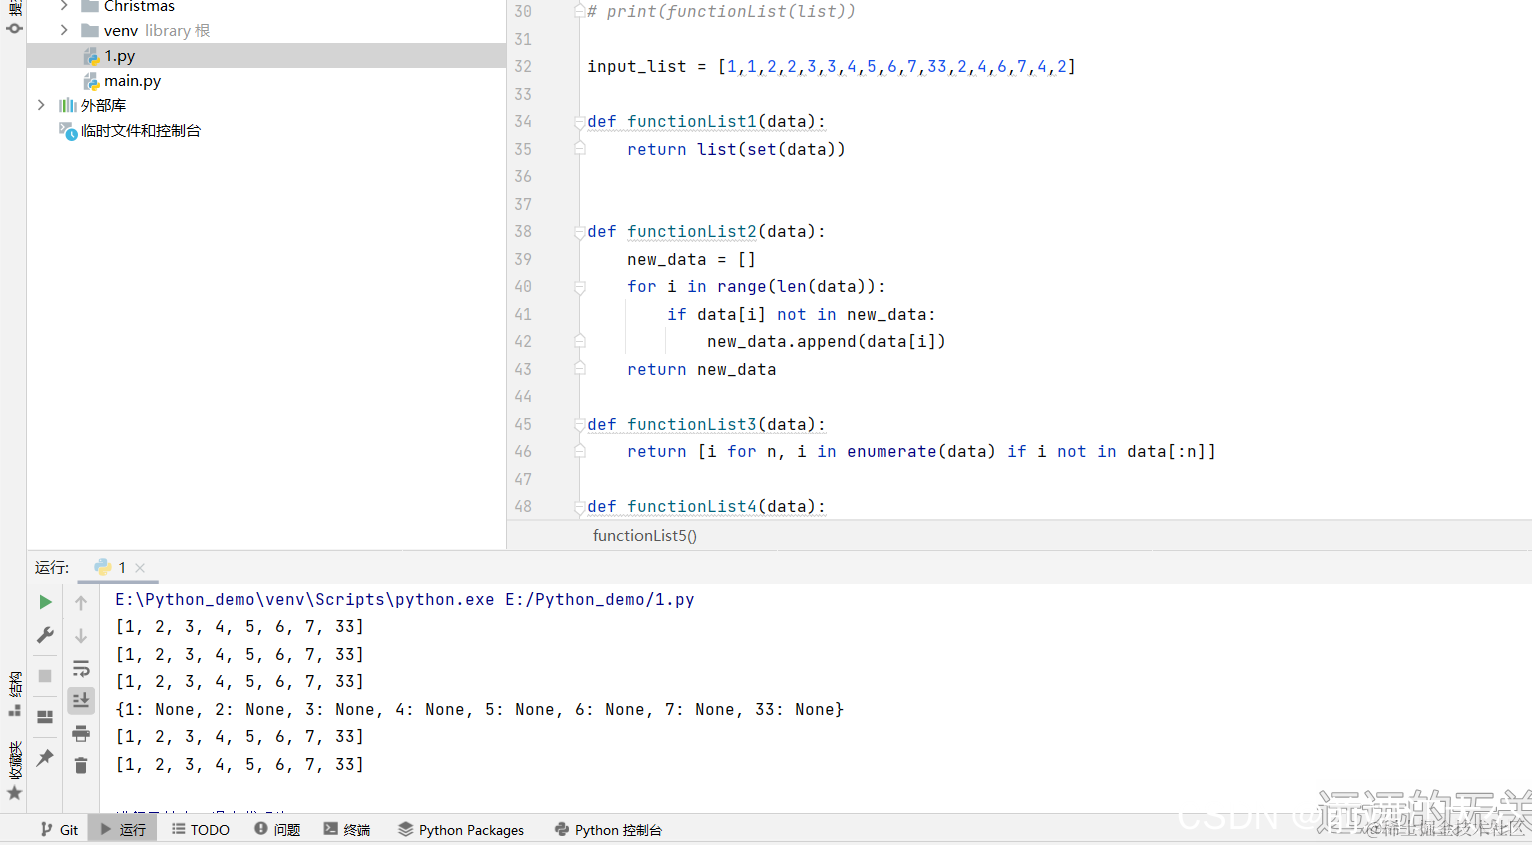Open the 结构 side panel

click(14, 694)
